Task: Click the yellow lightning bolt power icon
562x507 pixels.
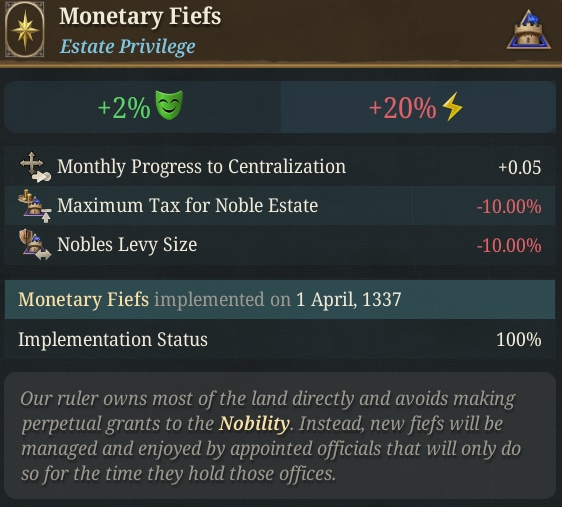Action: click(x=452, y=106)
